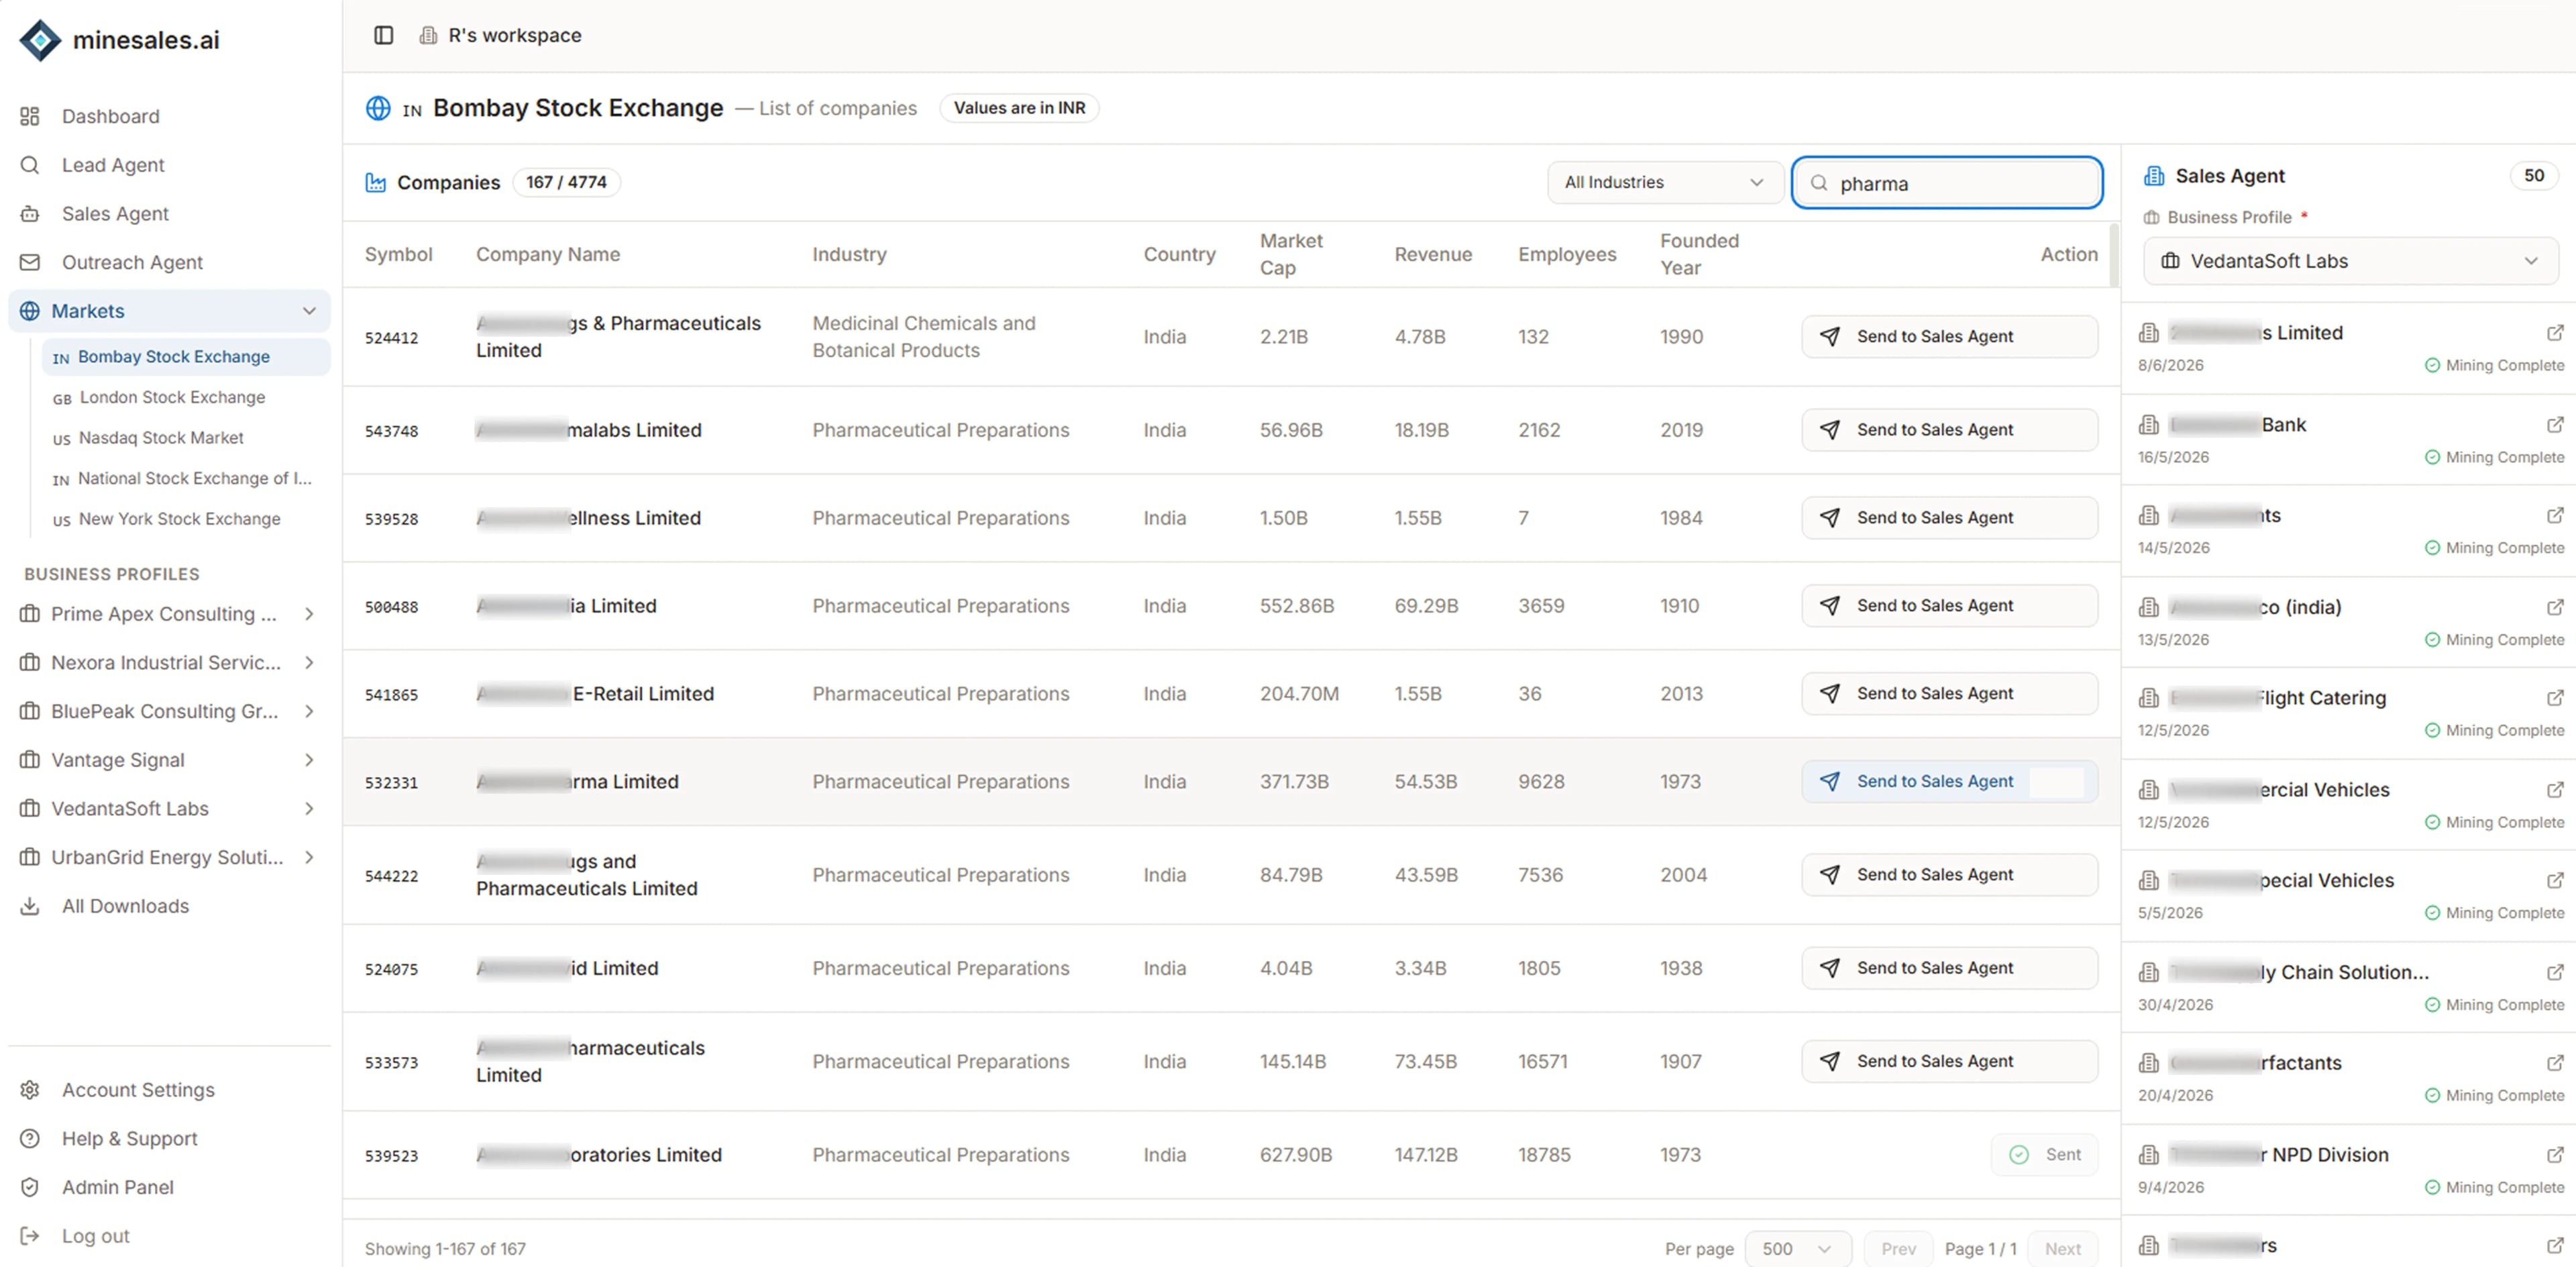Click the 'Values are in INR' badge
2576x1267 pixels.
point(1019,108)
